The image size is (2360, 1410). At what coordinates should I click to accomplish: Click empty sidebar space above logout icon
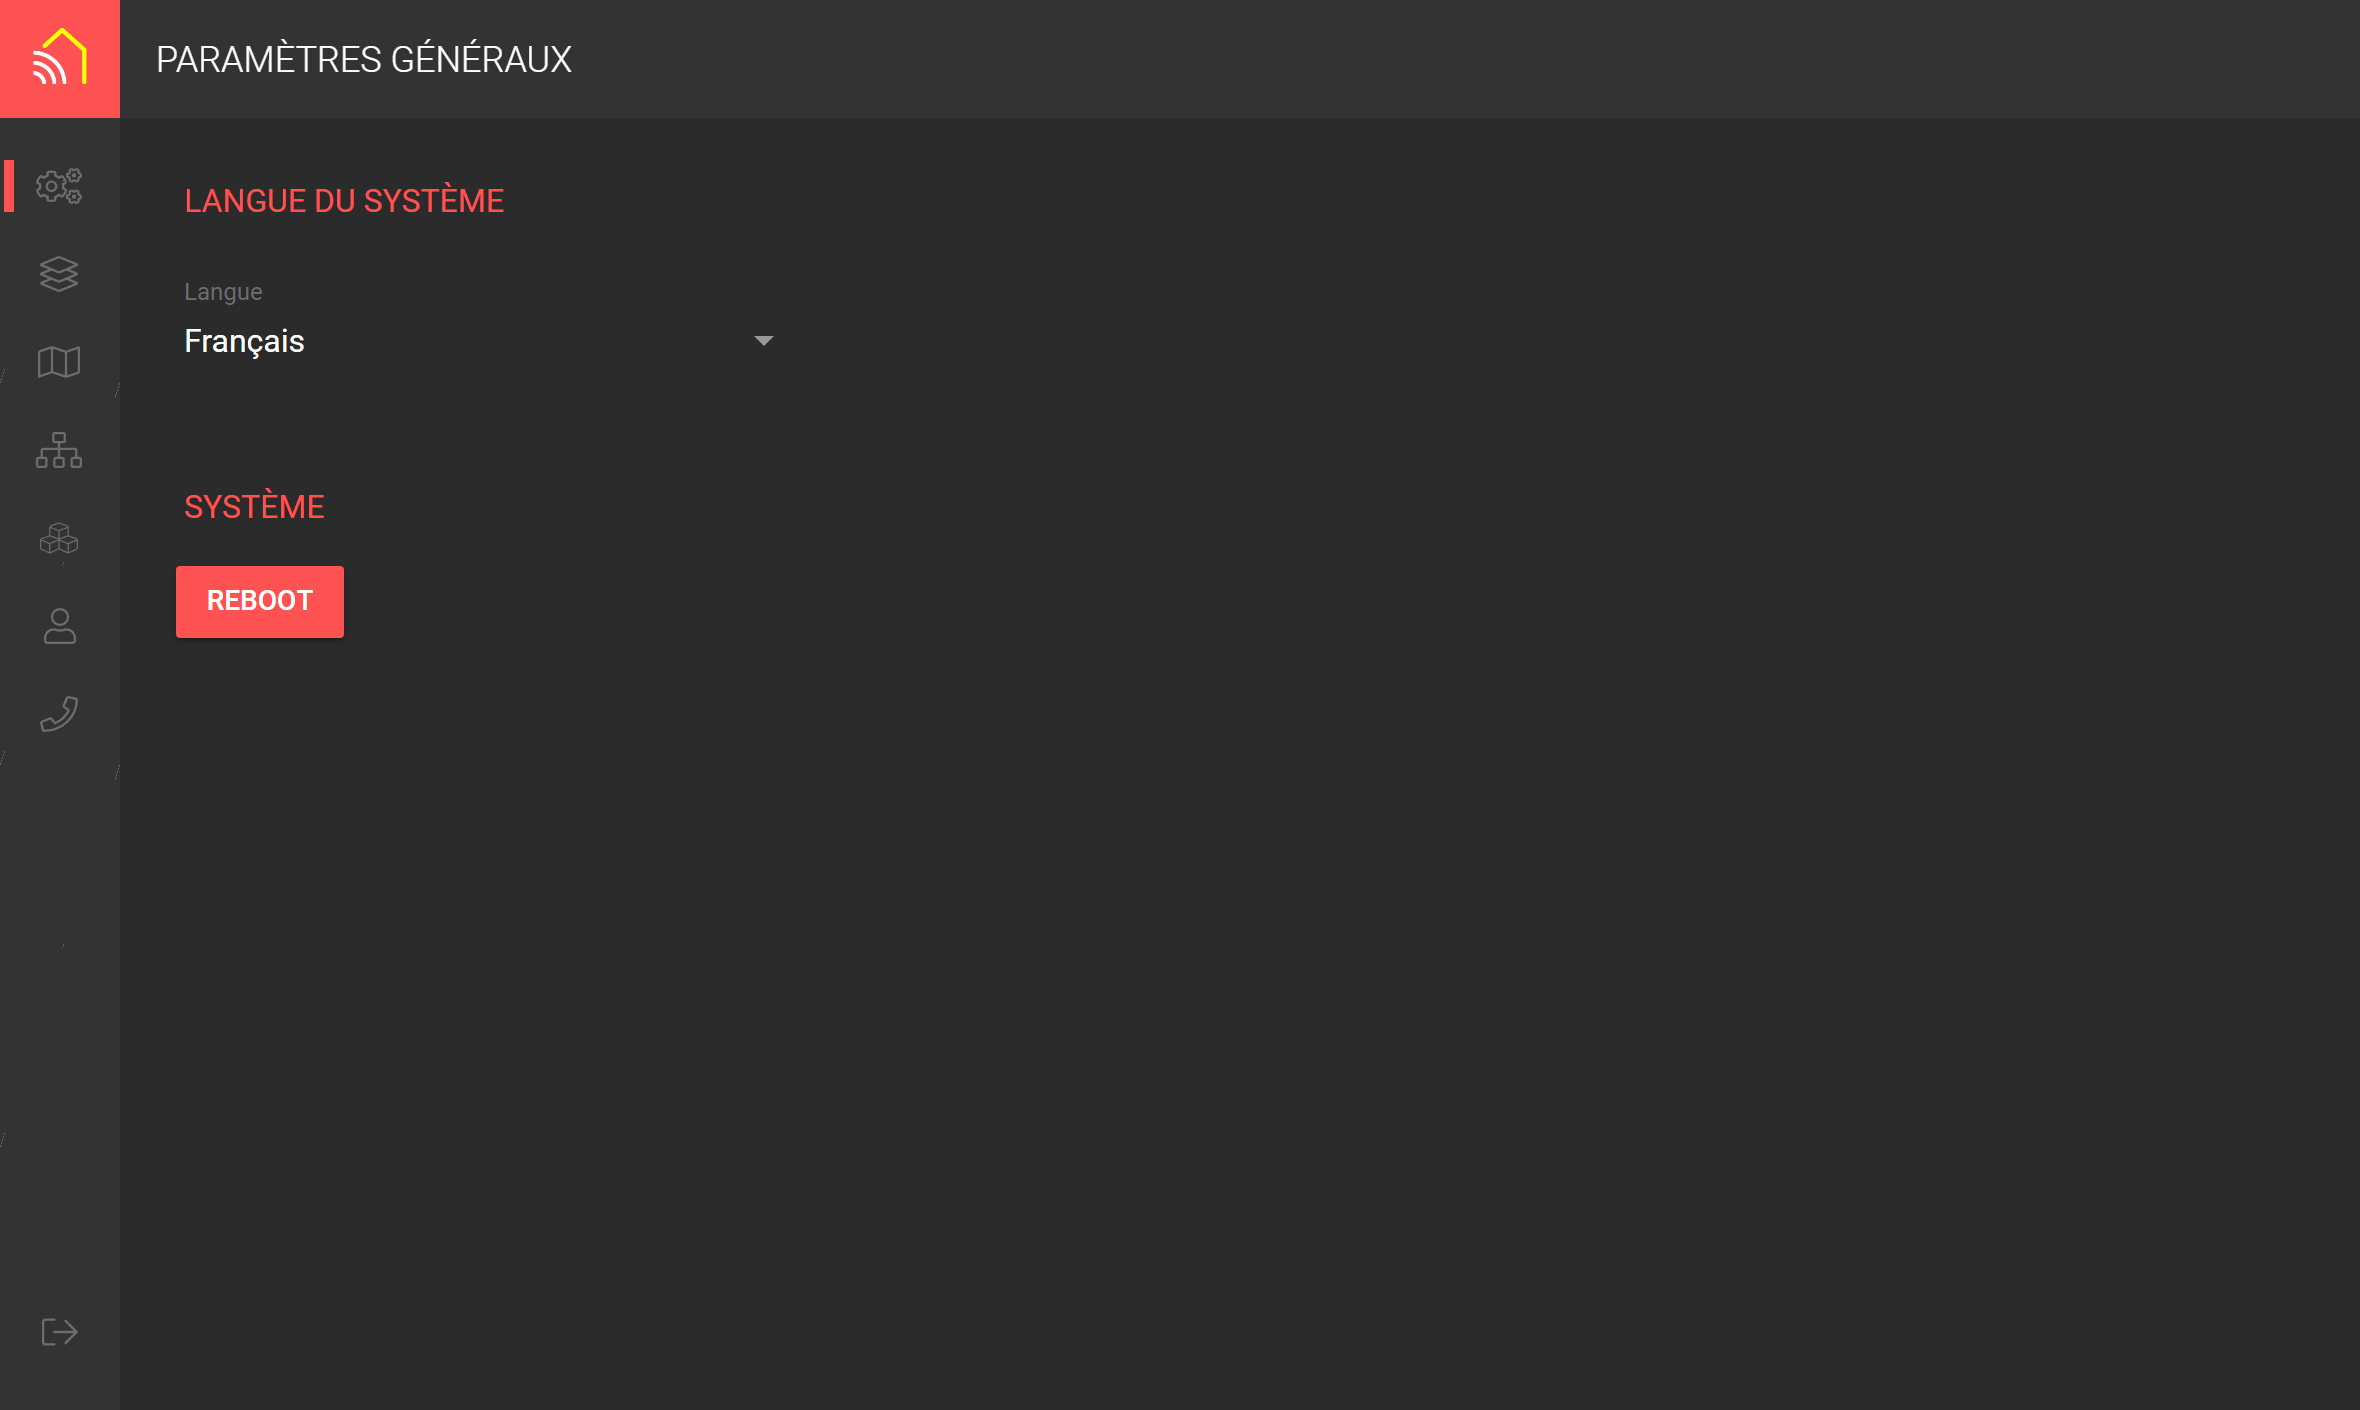coord(59,1030)
